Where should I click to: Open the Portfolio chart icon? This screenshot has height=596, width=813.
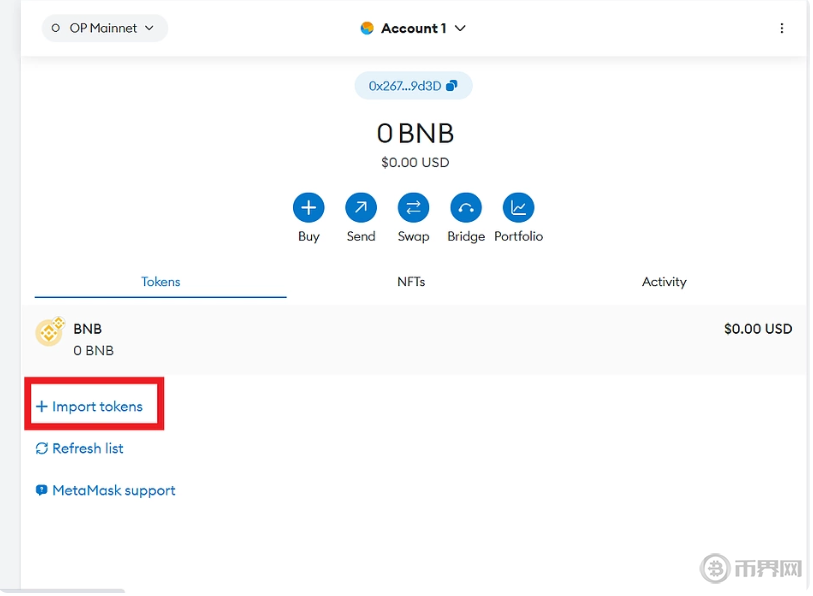point(518,208)
